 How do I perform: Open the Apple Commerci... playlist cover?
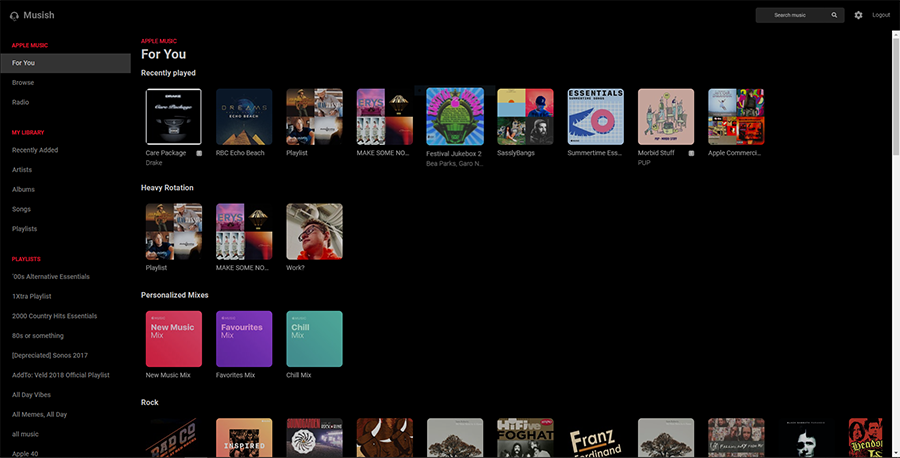[736, 117]
